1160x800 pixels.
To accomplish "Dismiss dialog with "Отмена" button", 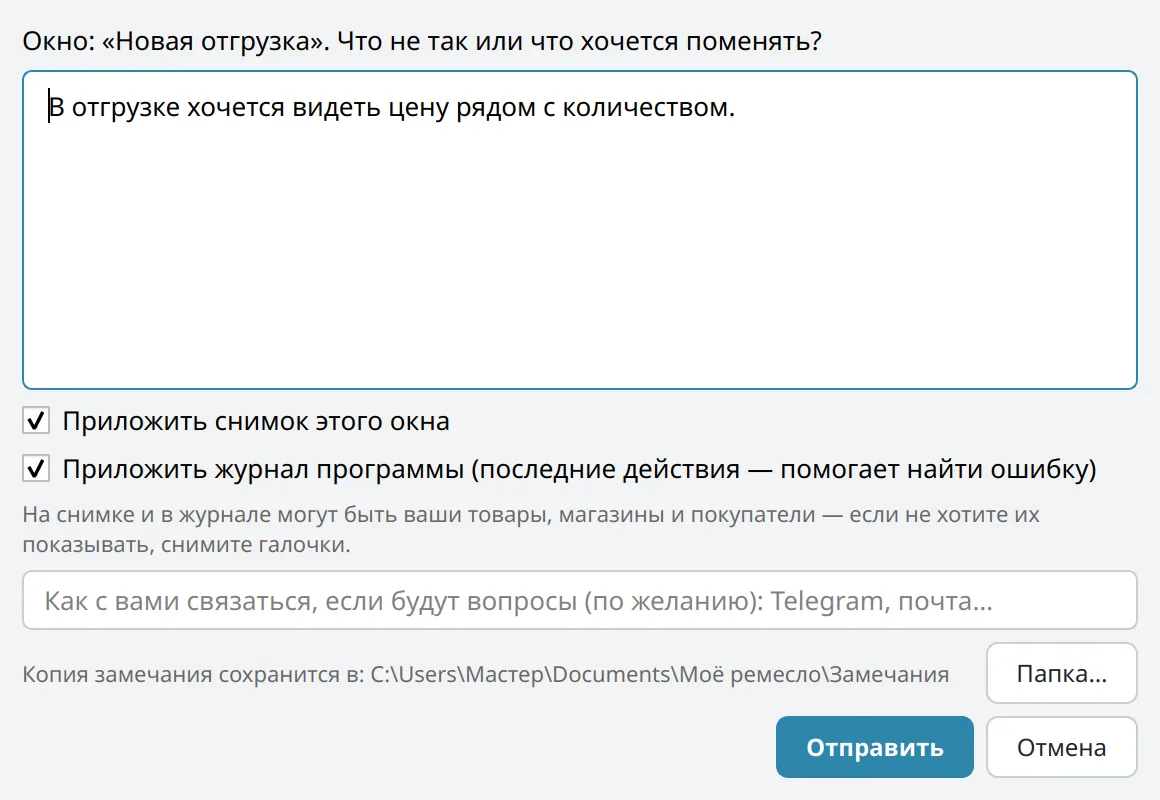I will (1062, 747).
